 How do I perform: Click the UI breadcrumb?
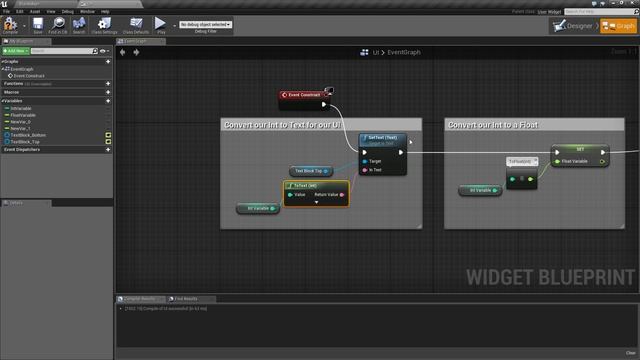tap(376, 52)
